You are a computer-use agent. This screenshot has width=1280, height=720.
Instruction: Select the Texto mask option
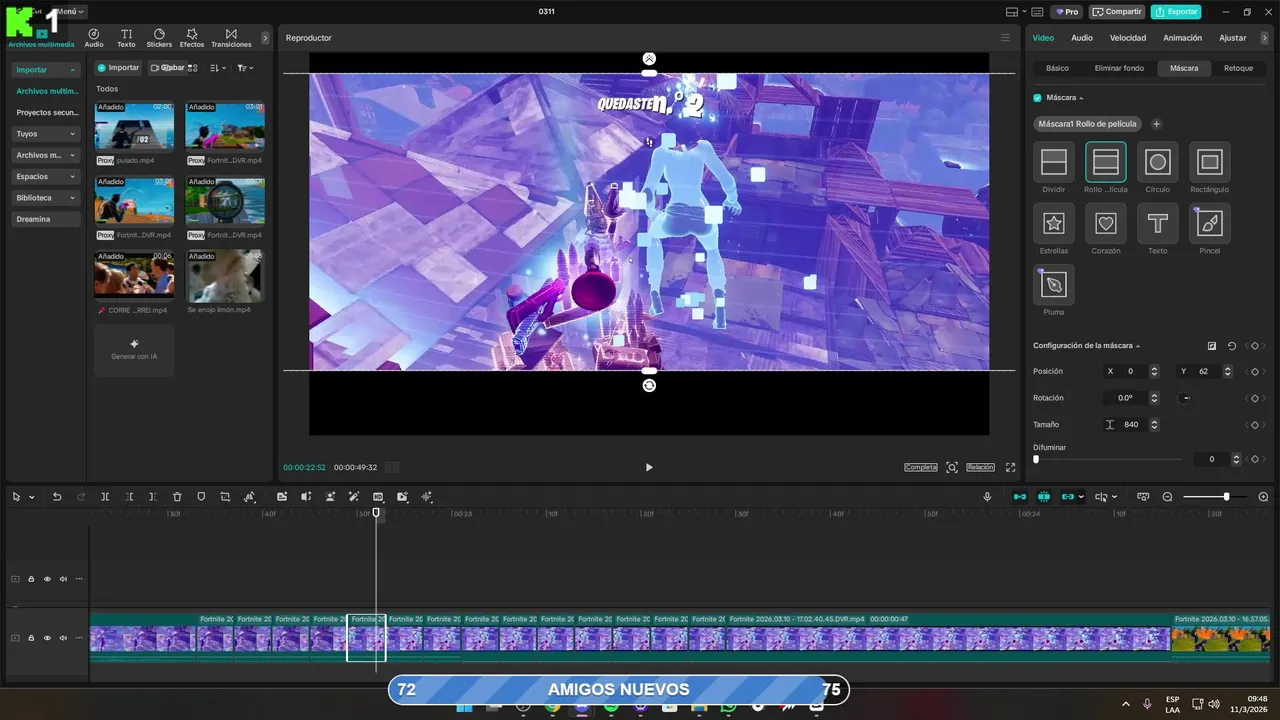[x=1158, y=223]
